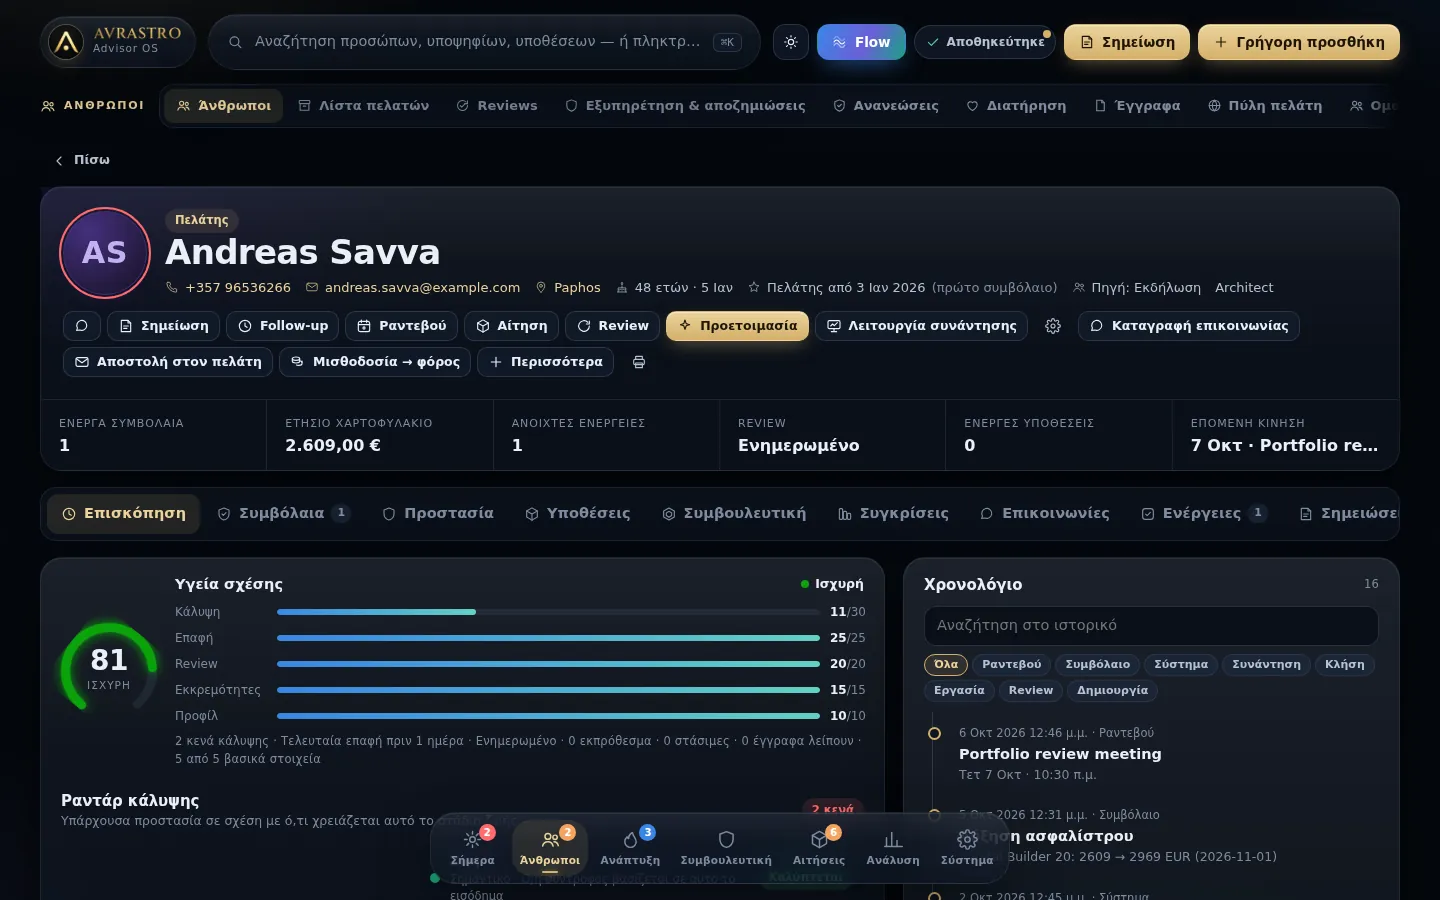The image size is (1440, 900).
Task: Switch to the Επικοινωνίες tab
Action: (x=1045, y=514)
